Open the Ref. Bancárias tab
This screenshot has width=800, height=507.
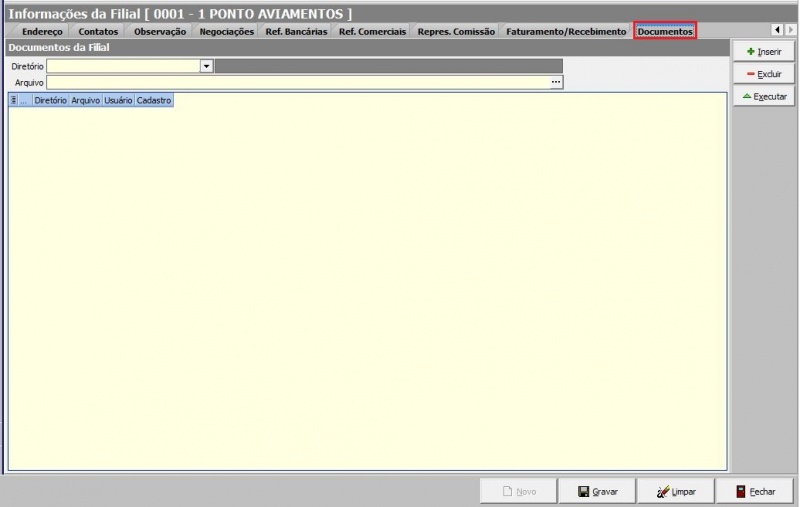tap(296, 32)
